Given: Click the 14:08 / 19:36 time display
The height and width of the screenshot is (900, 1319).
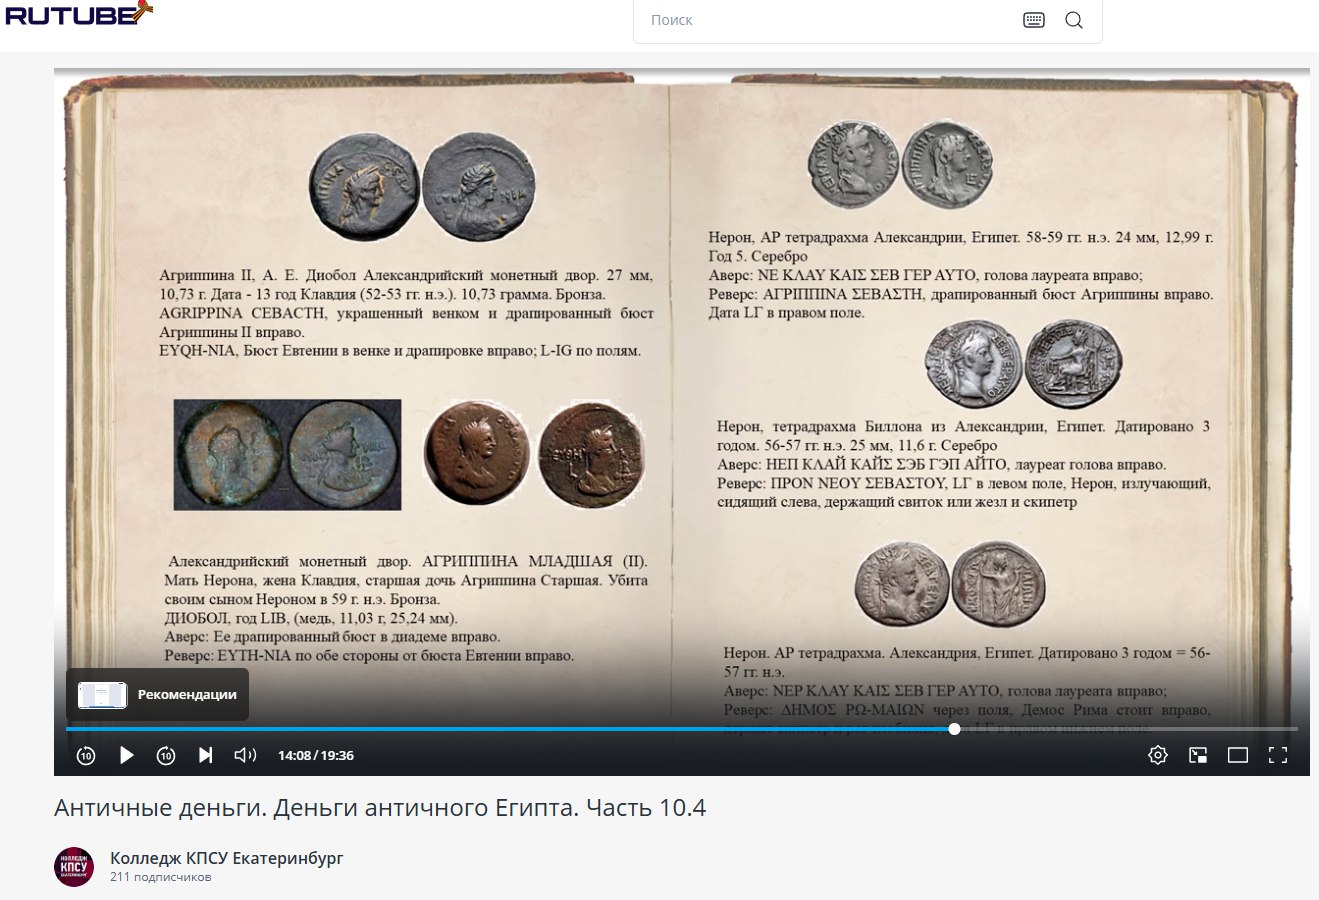Looking at the screenshot, I should point(316,755).
